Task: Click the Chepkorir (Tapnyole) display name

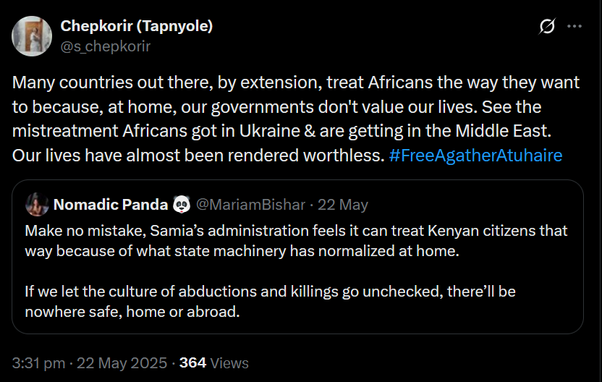Action: (x=136, y=26)
